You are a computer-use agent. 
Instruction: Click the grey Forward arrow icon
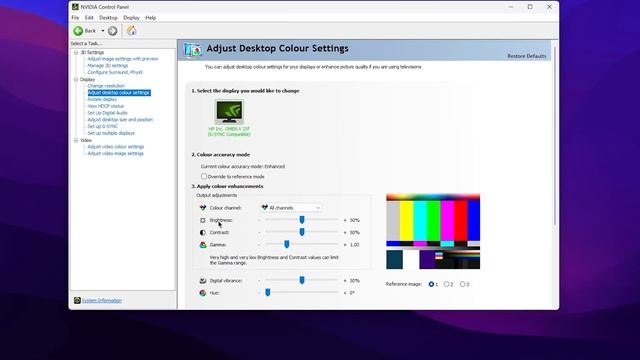[113, 31]
